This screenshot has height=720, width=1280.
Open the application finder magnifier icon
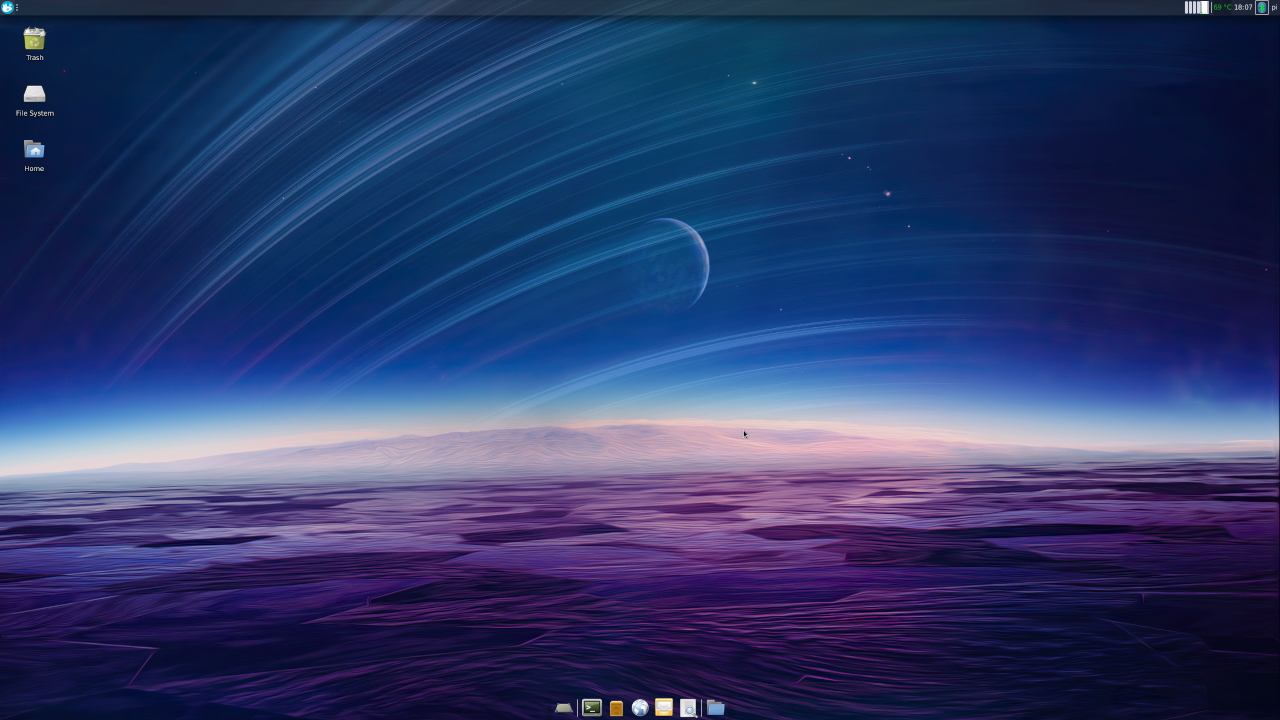(688, 708)
